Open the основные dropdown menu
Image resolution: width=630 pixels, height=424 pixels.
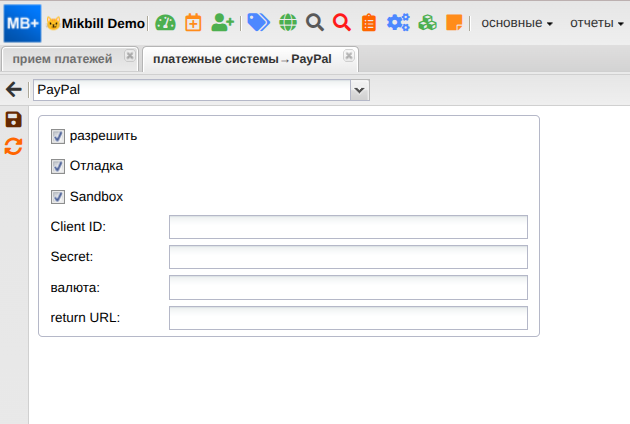(x=517, y=23)
